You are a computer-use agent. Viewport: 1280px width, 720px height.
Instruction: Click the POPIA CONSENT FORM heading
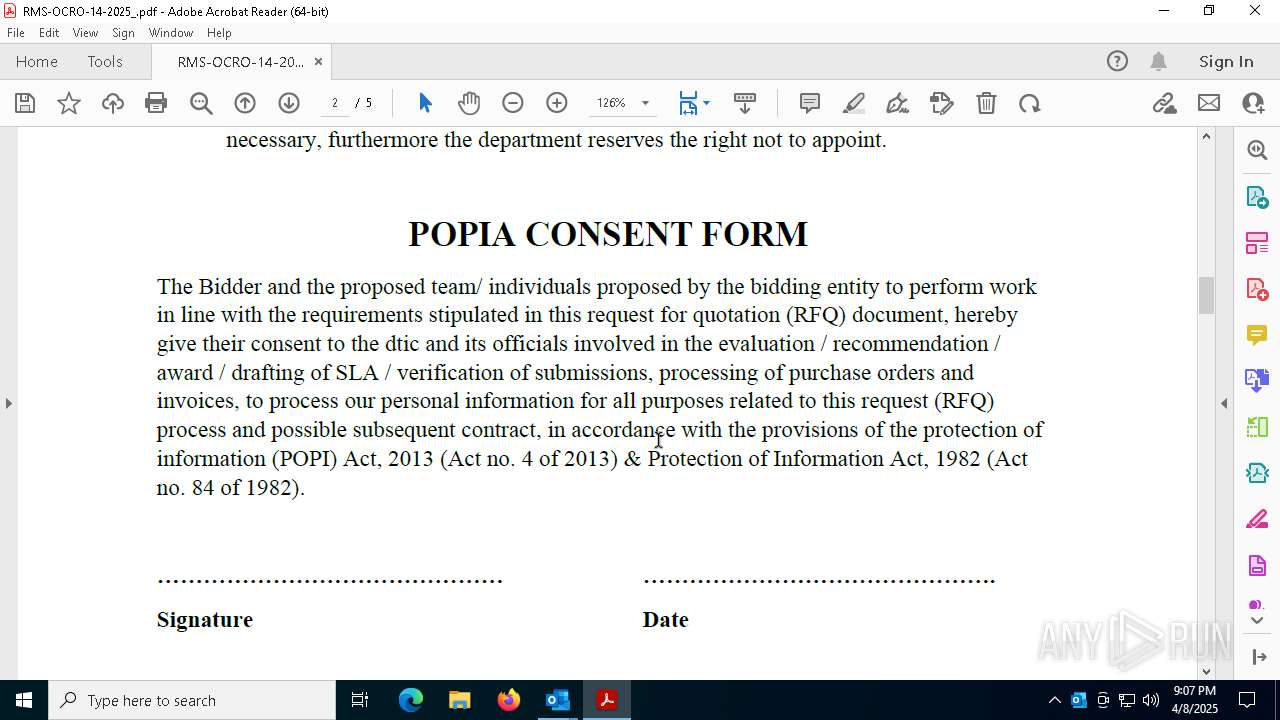[608, 234]
